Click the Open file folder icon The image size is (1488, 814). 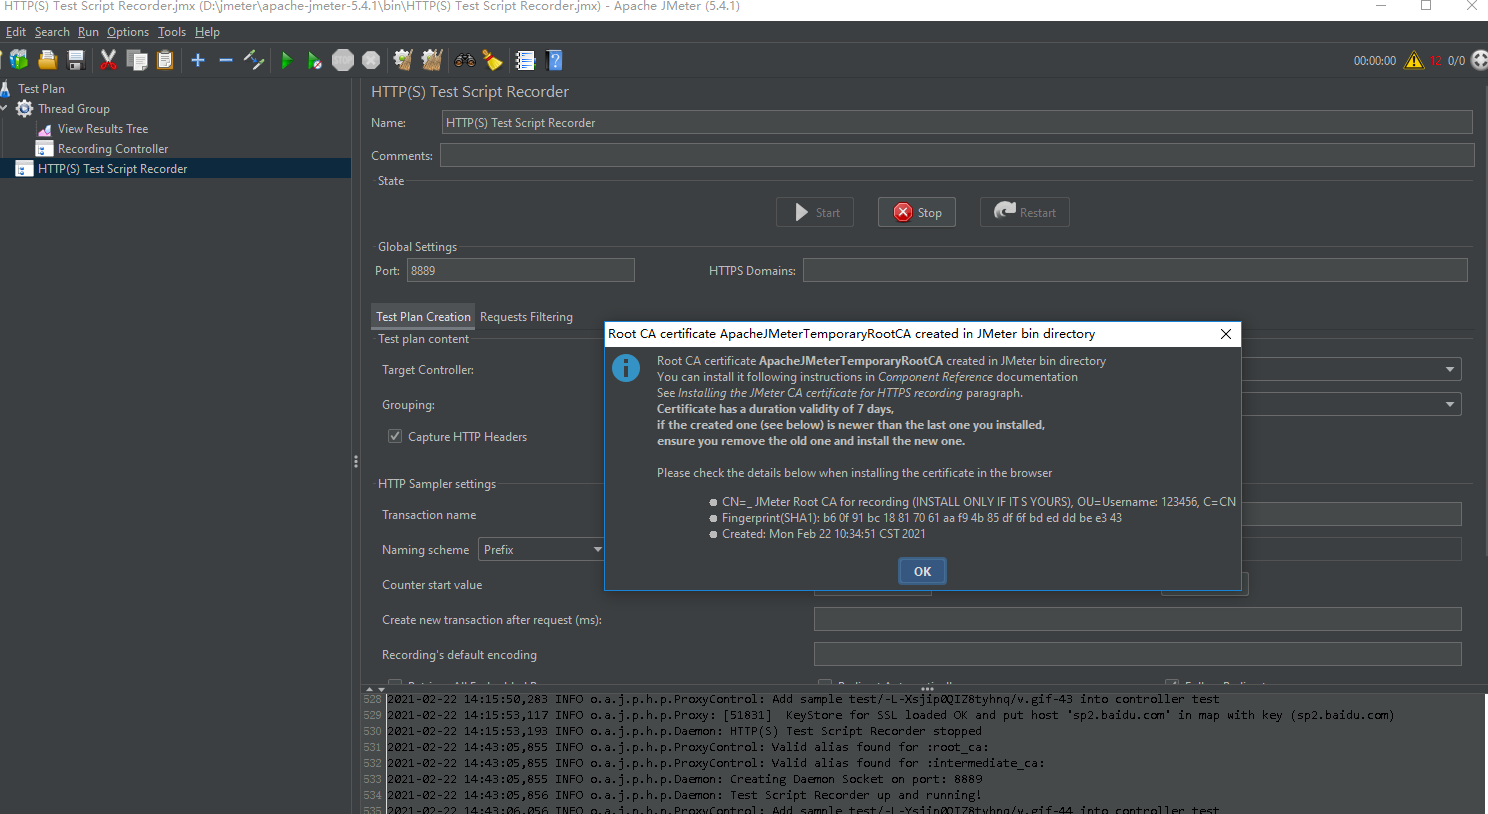(47, 60)
